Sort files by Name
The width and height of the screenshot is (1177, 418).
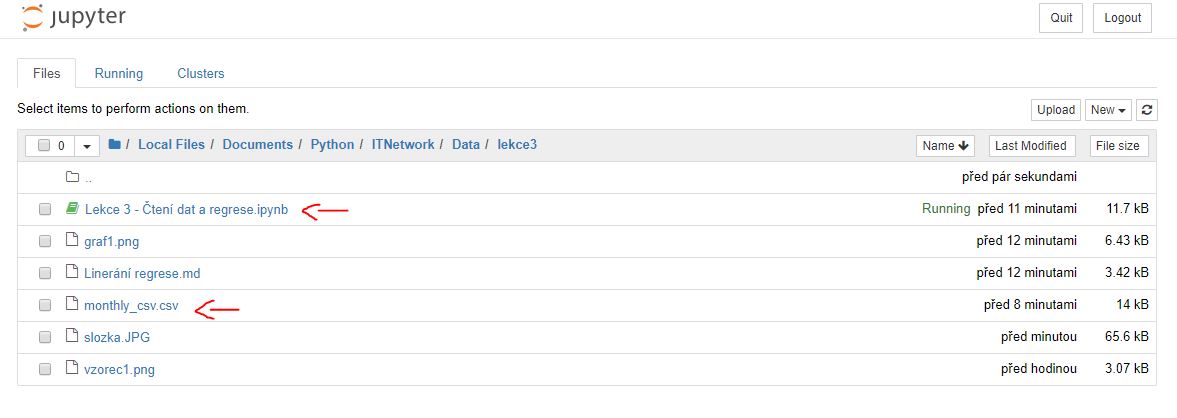coord(945,146)
